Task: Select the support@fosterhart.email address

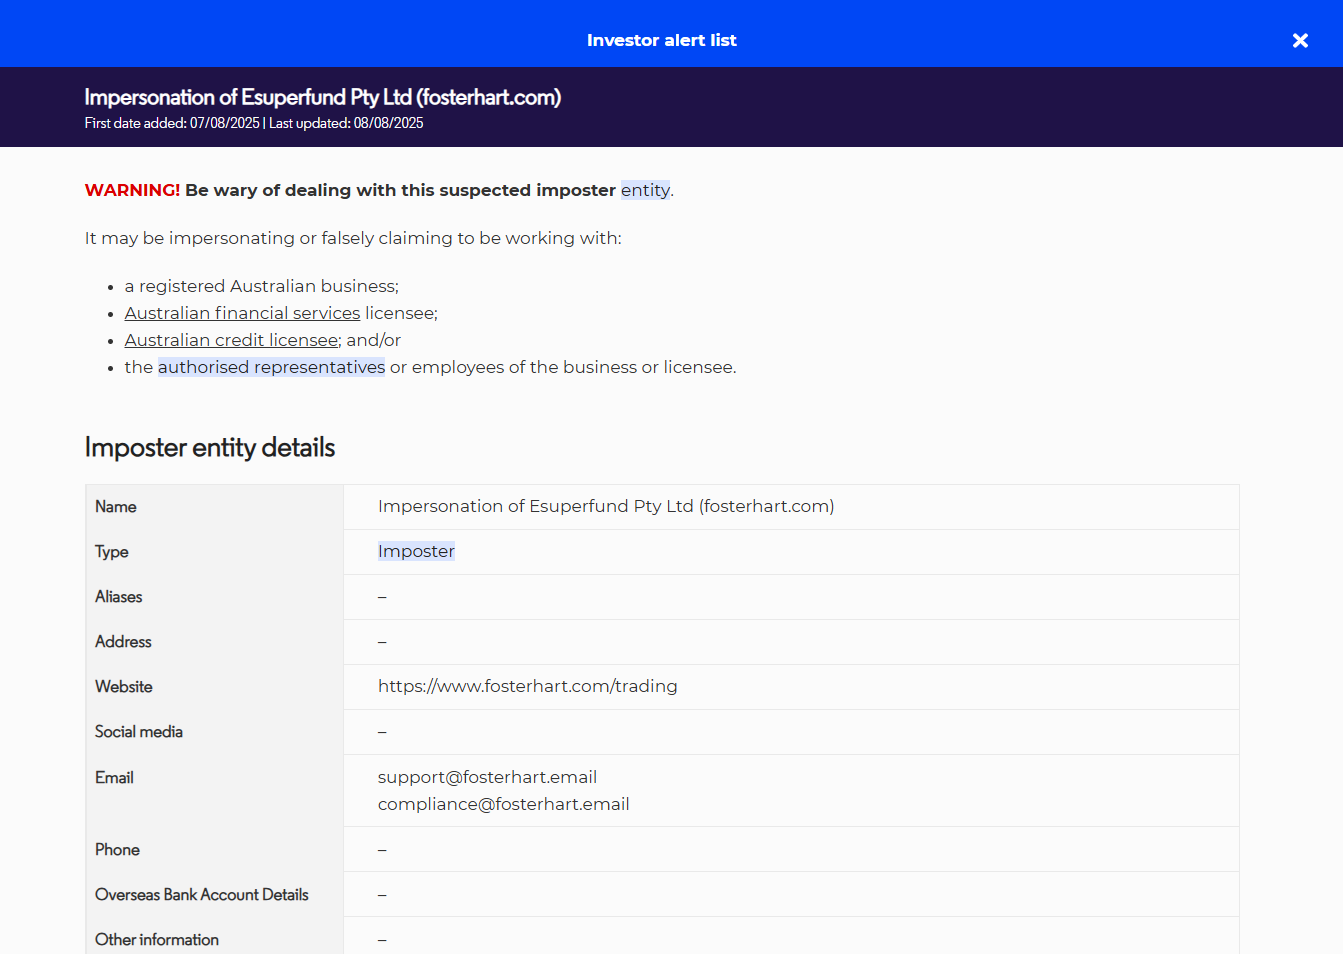Action: pyautogui.click(x=487, y=777)
